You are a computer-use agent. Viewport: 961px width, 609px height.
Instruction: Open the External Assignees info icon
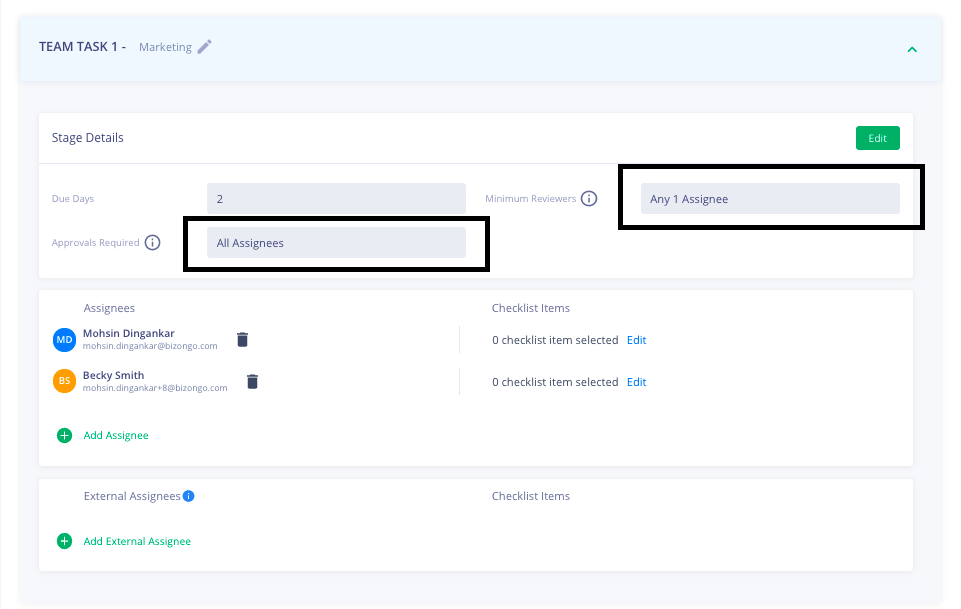coord(189,496)
